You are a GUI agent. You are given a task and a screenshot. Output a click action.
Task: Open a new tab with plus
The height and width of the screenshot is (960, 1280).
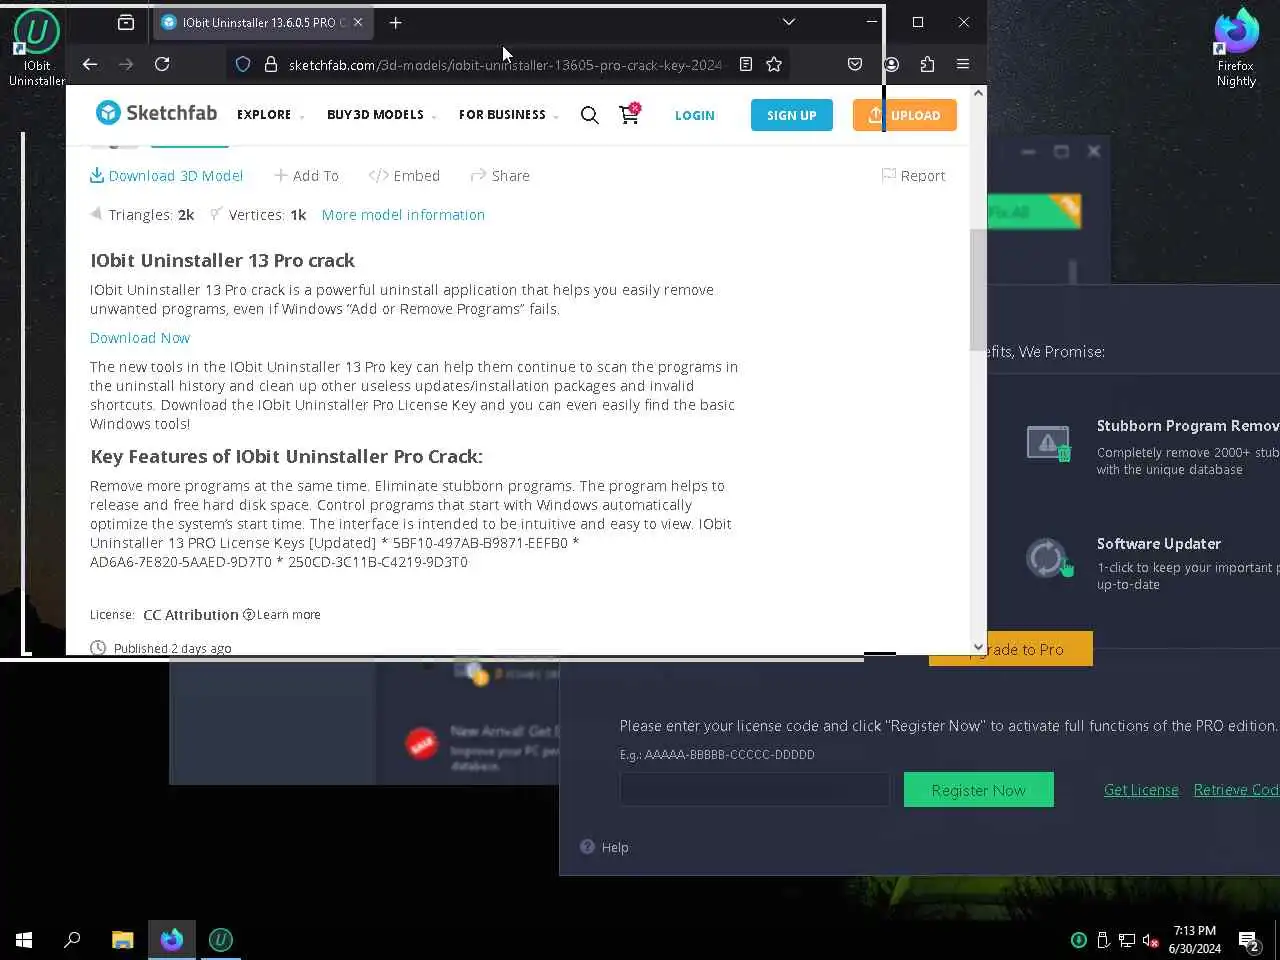pyautogui.click(x=395, y=22)
